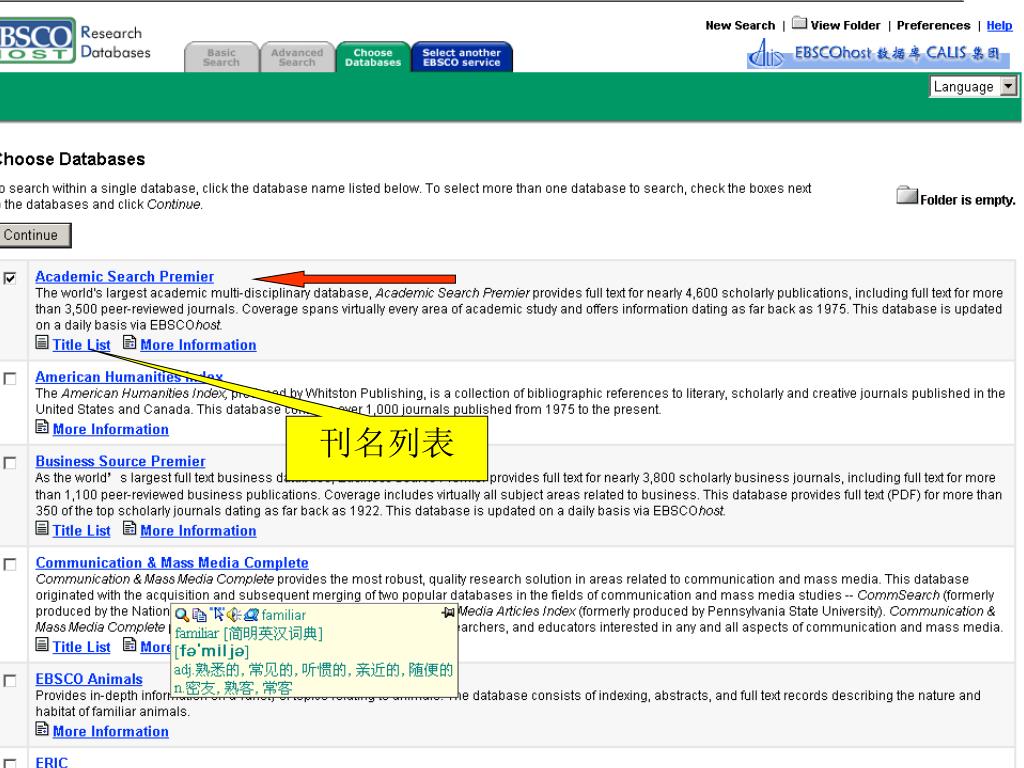Image resolution: width=1024 pixels, height=768 pixels.
Task: Click Title List icon under Academic Search Premier
Action: pos(42,342)
